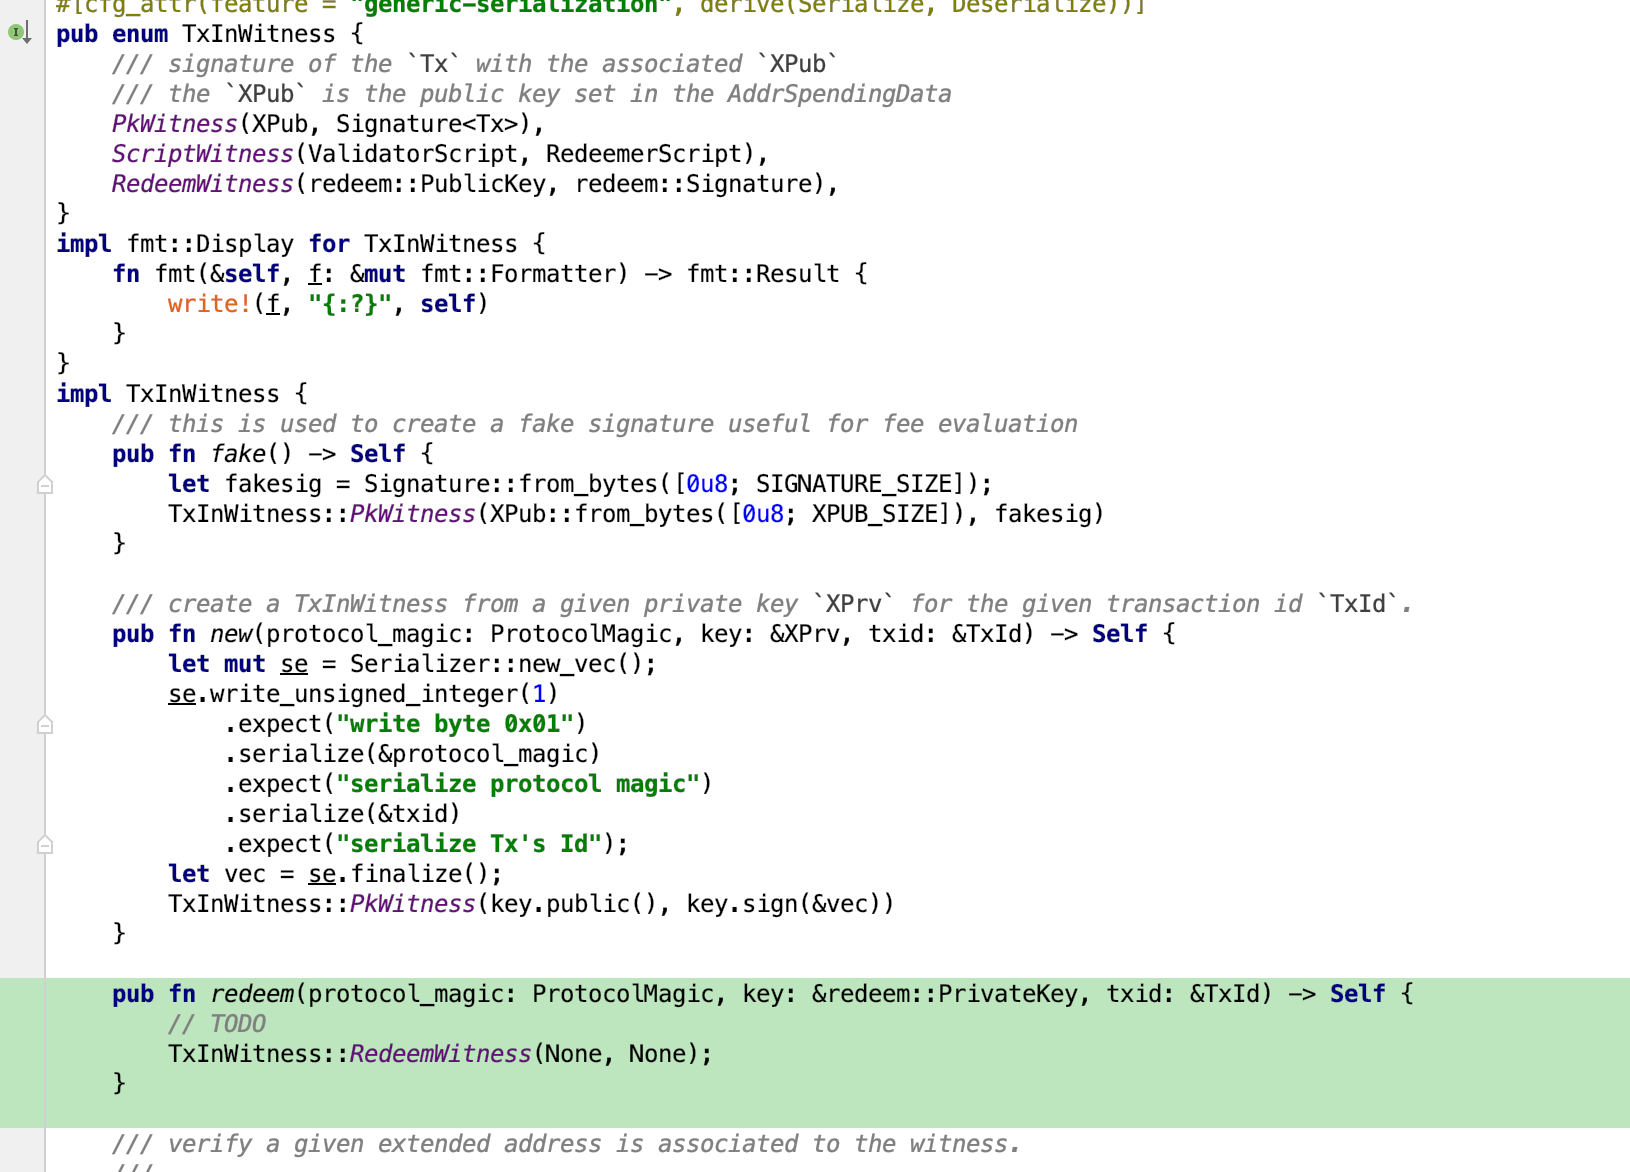Click 'let vec' variable declaration
The height and width of the screenshot is (1172, 1630).
[217, 874]
